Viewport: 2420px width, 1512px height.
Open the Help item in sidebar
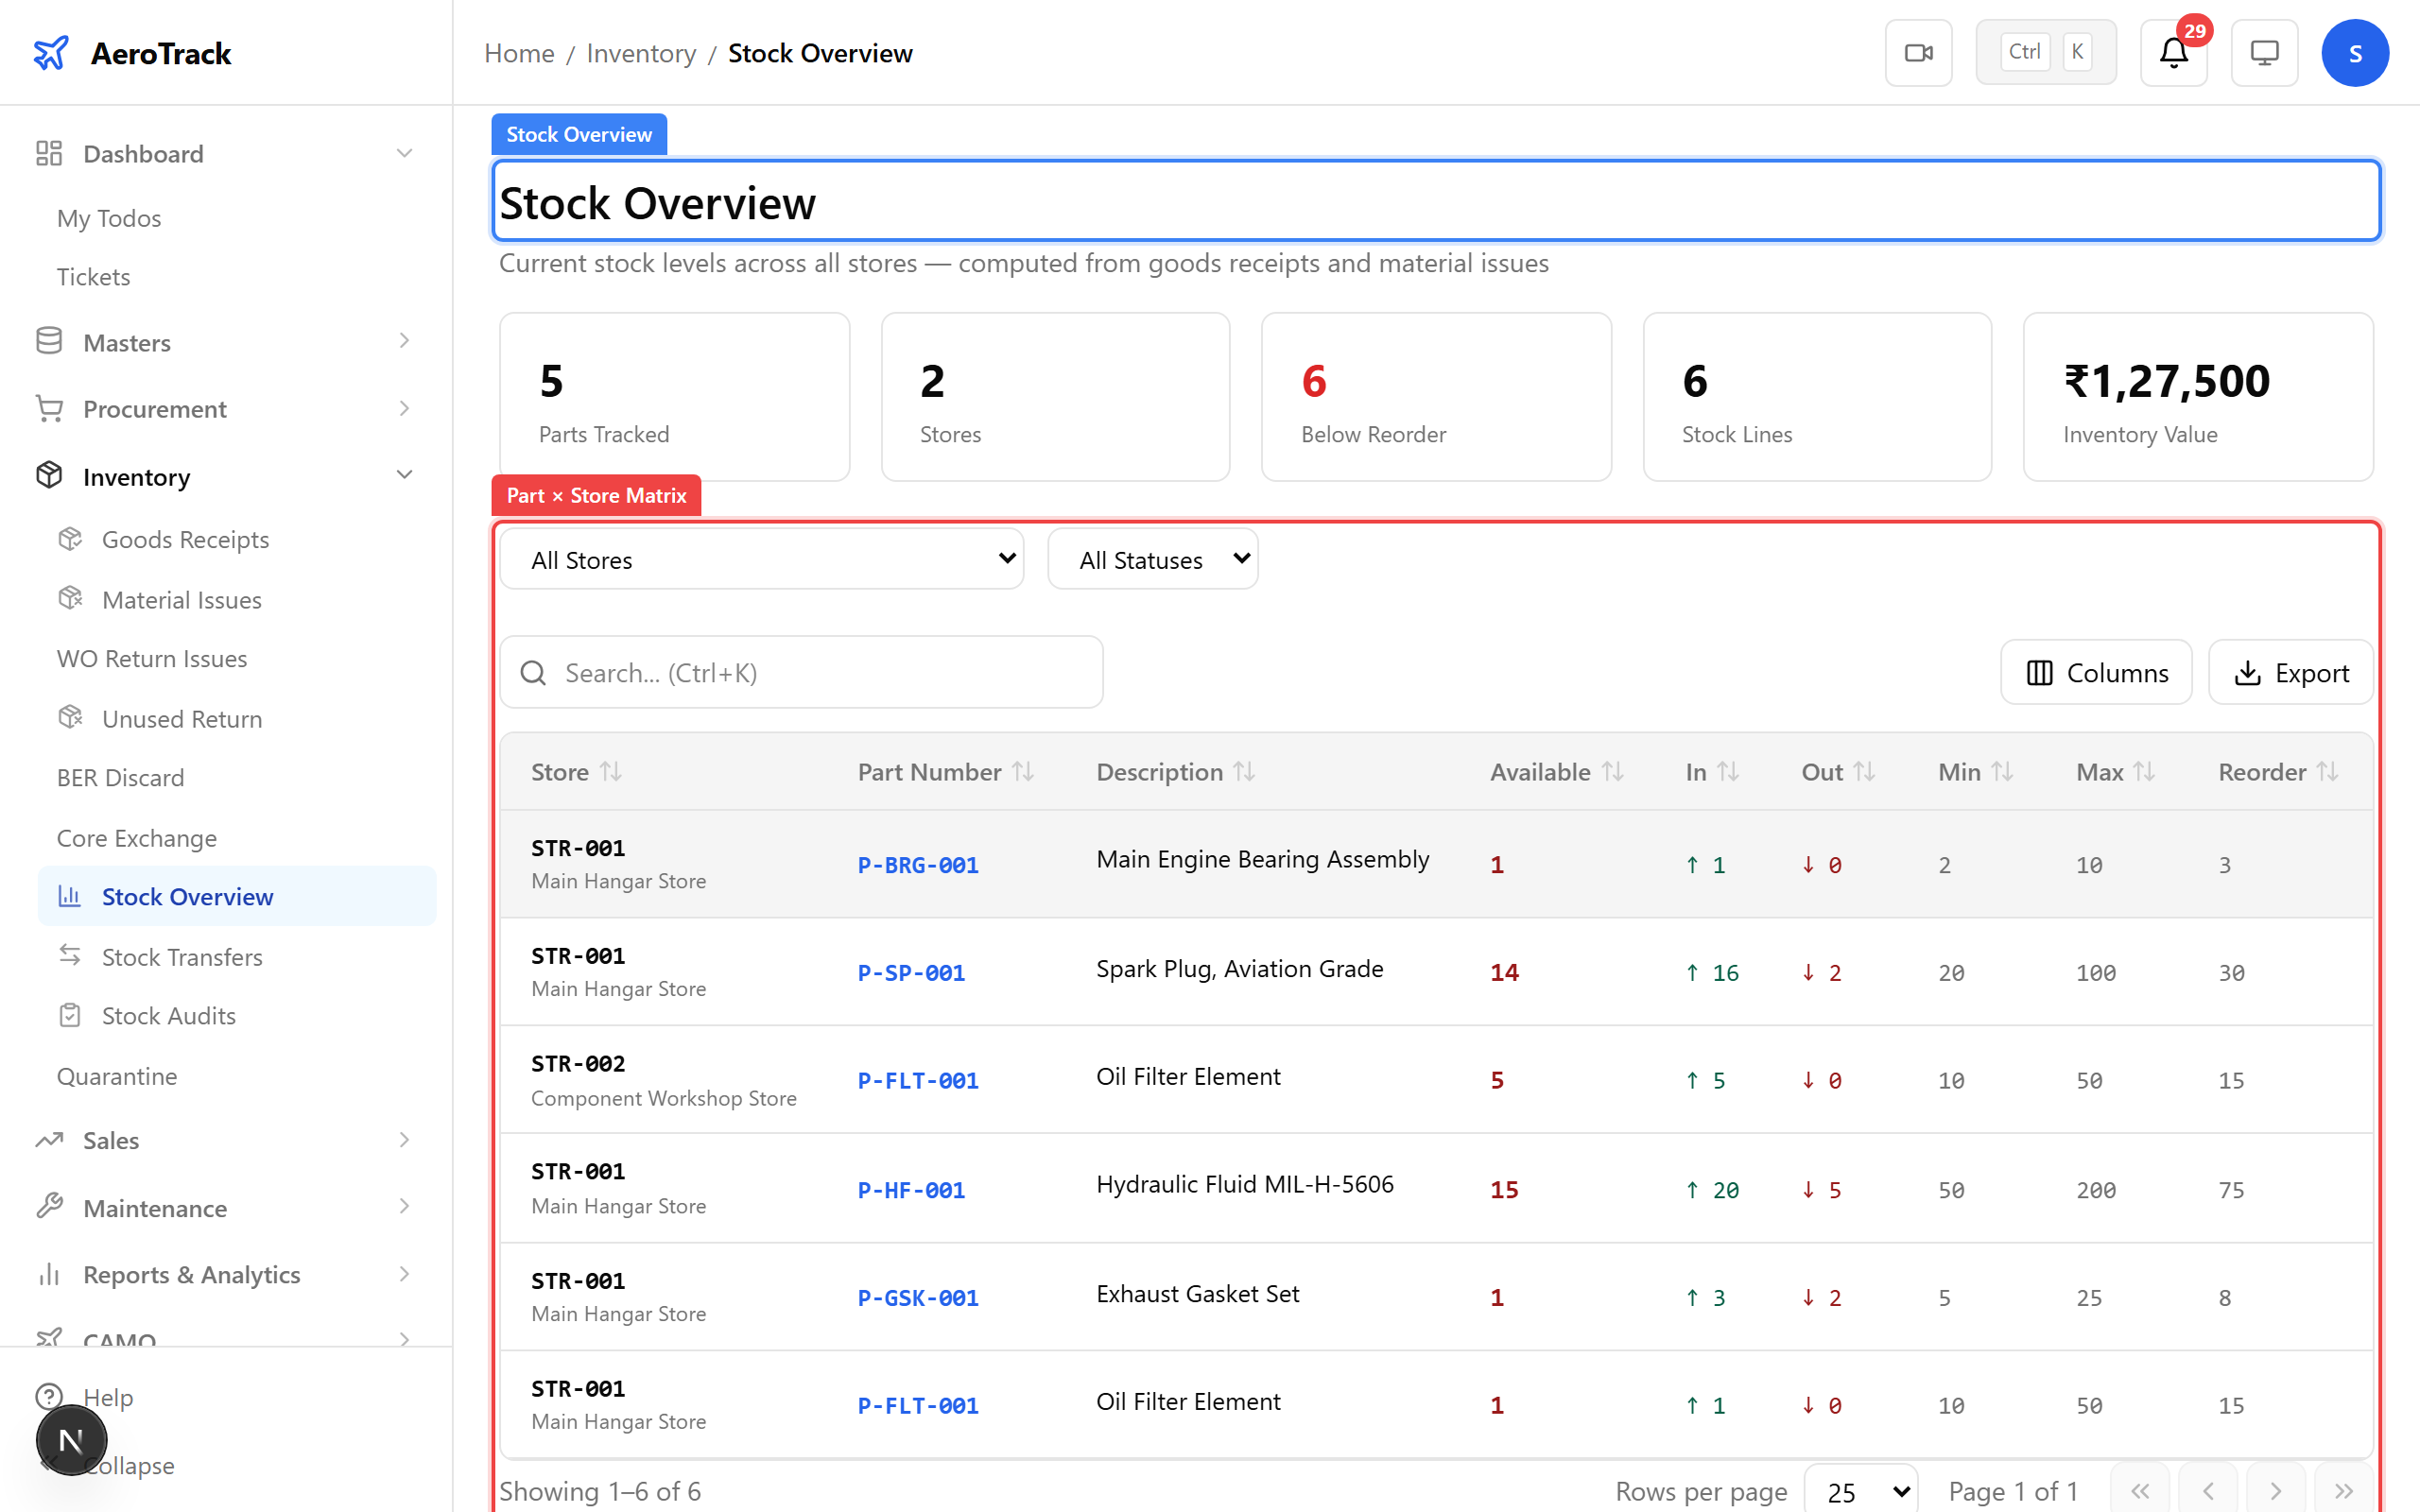pyautogui.click(x=108, y=1397)
